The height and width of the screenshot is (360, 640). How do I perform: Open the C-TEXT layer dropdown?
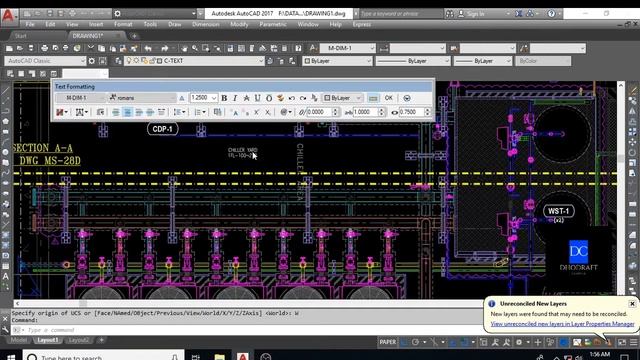(x=195, y=61)
